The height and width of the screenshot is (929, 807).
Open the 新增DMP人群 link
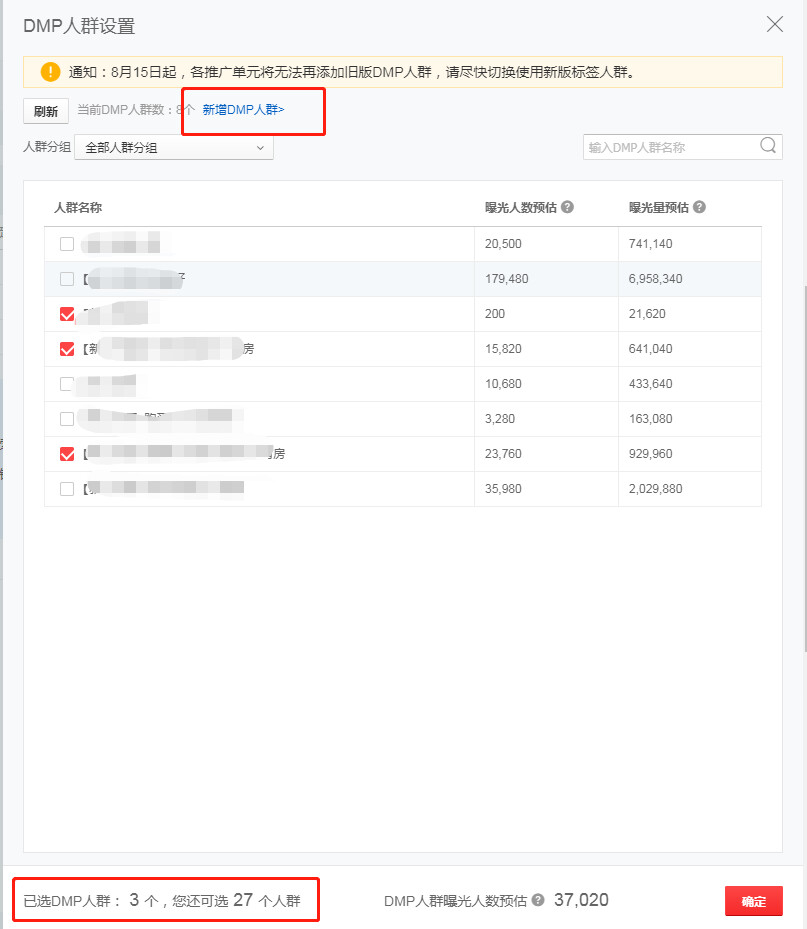[x=243, y=110]
